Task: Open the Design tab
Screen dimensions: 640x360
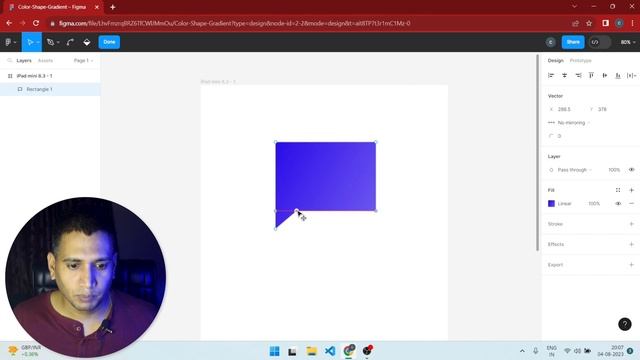Action: coord(555,60)
